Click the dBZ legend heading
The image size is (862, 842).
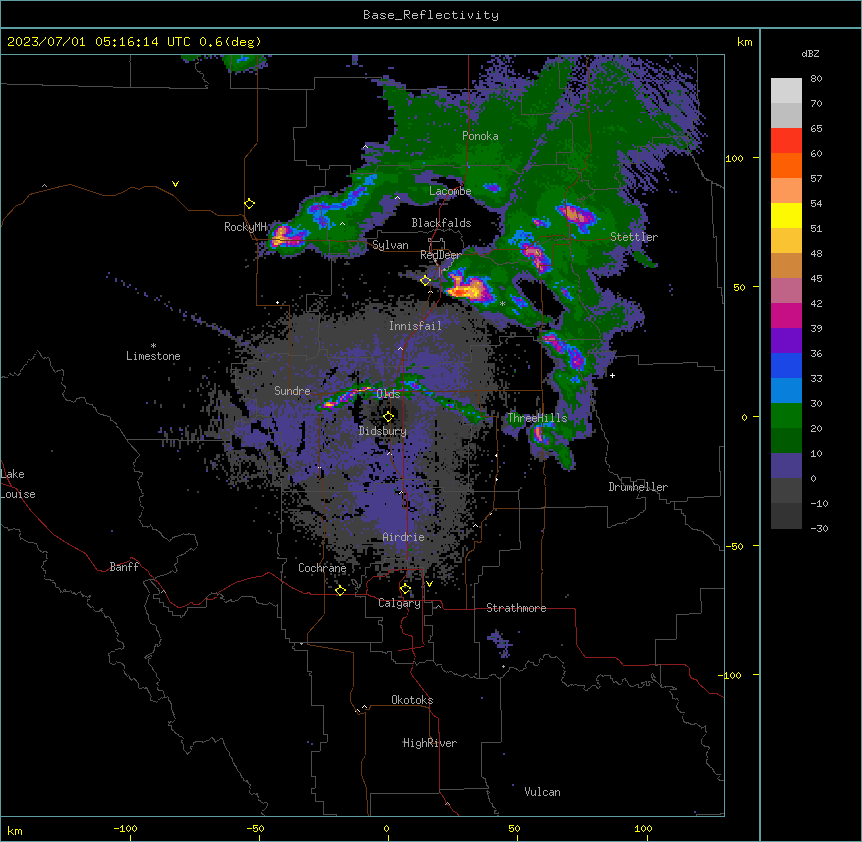(810, 53)
